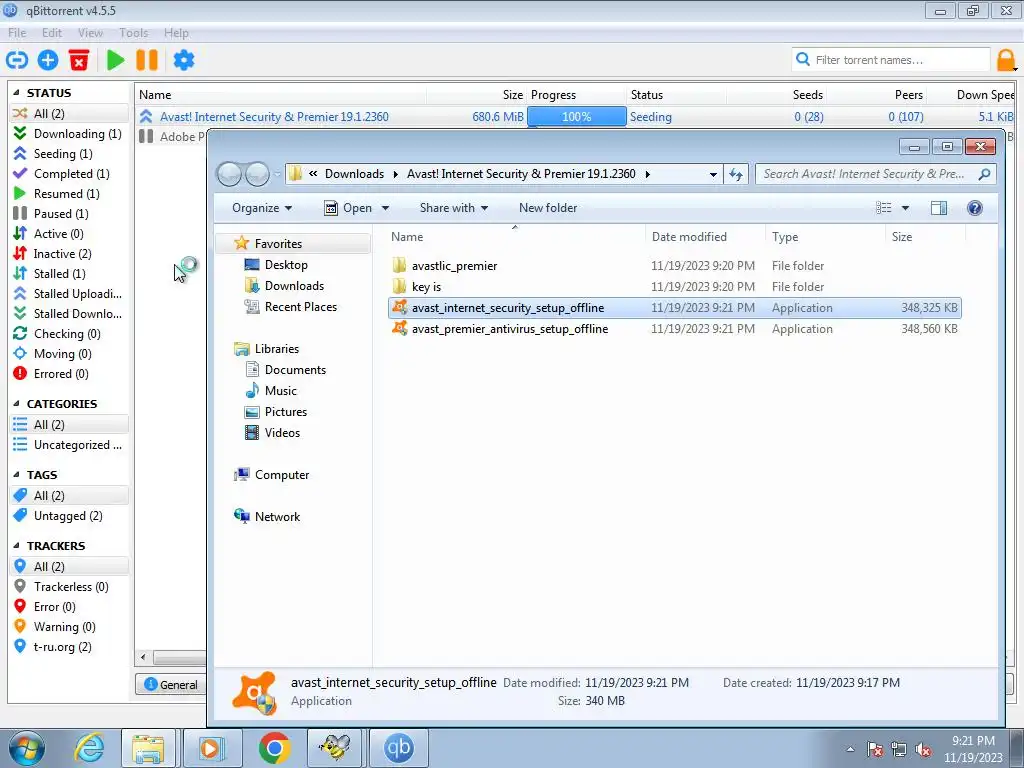Open the Organize dropdown menu
The height and width of the screenshot is (768, 1024).
click(x=262, y=208)
